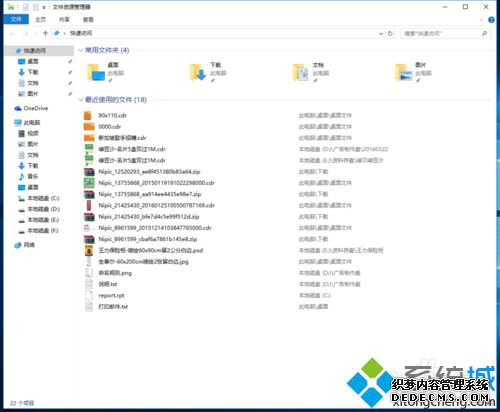Open pinned 桌面 under 快速访问 in the sidebar
Screen dimensions: 500x412
(x=33, y=61)
